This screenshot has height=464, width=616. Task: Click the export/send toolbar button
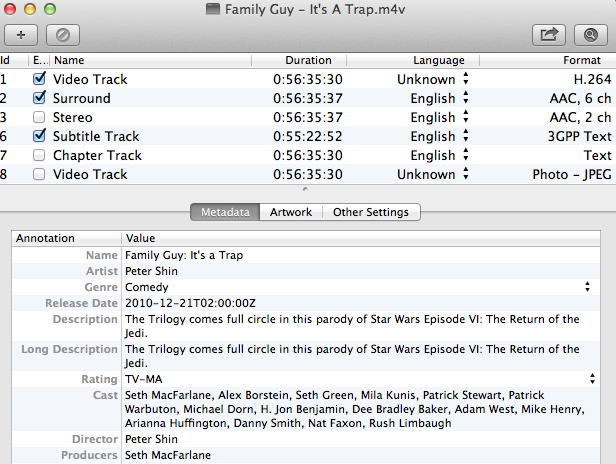[549, 35]
